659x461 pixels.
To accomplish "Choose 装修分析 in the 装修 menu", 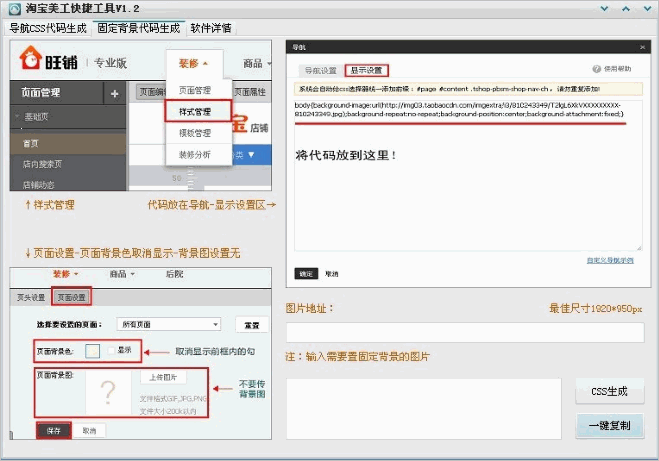I will (195, 155).
